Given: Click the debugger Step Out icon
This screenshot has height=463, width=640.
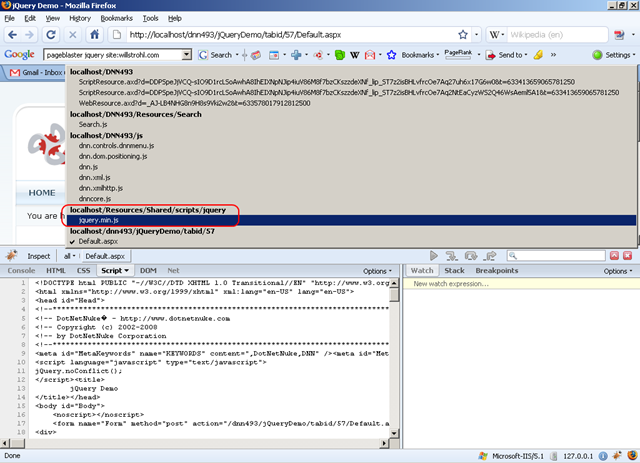Looking at the screenshot, I should (490, 256).
